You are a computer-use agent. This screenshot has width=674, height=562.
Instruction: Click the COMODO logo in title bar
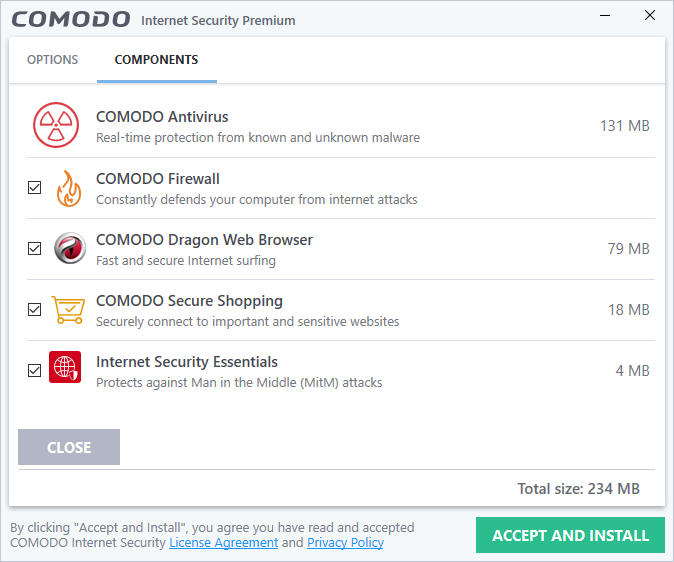pos(71,19)
